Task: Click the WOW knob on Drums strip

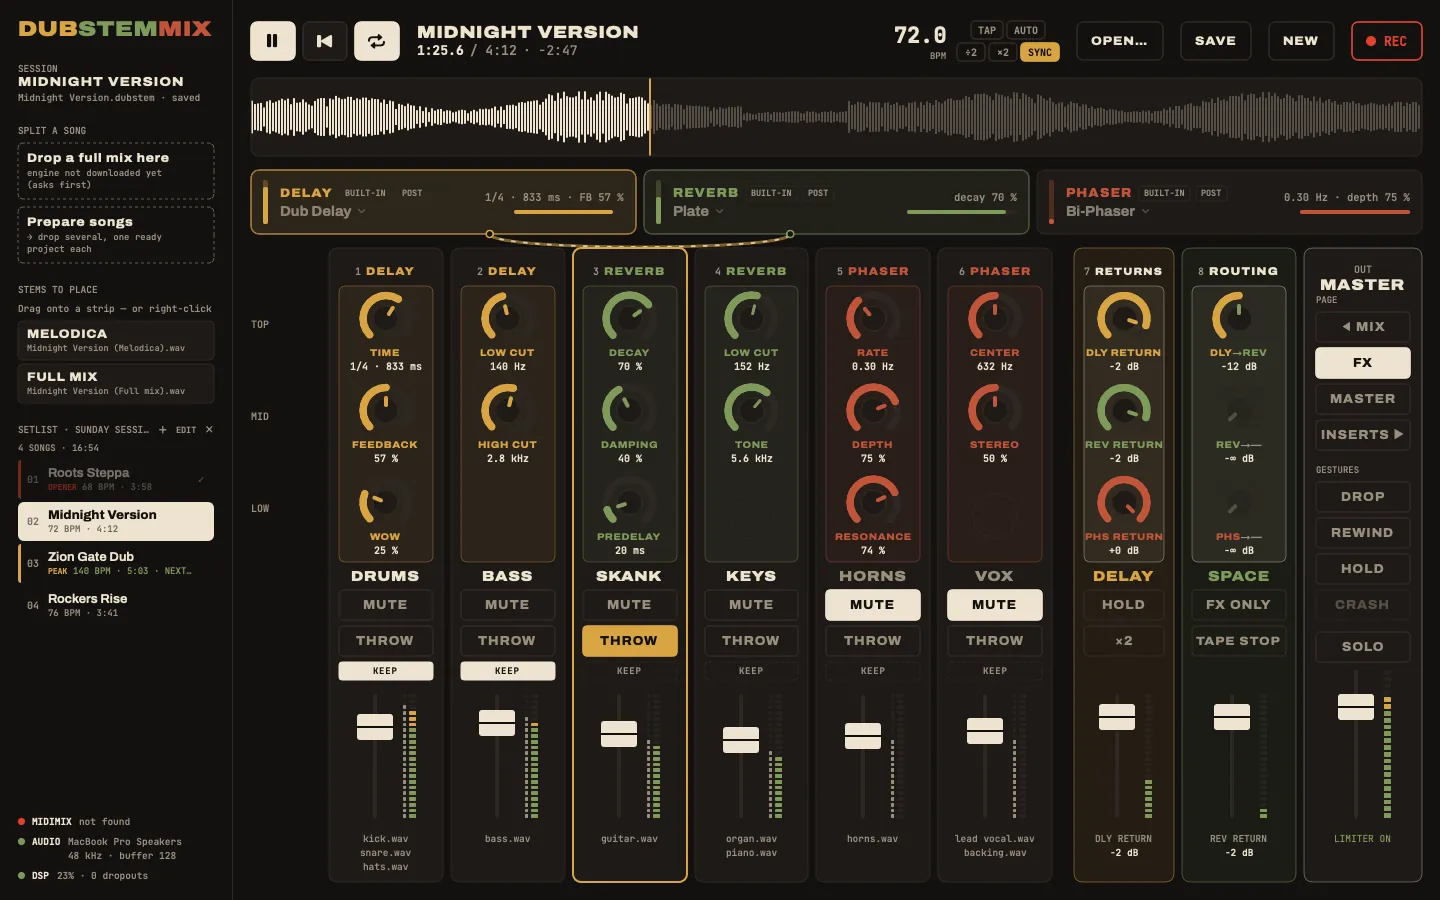Action: (385, 501)
